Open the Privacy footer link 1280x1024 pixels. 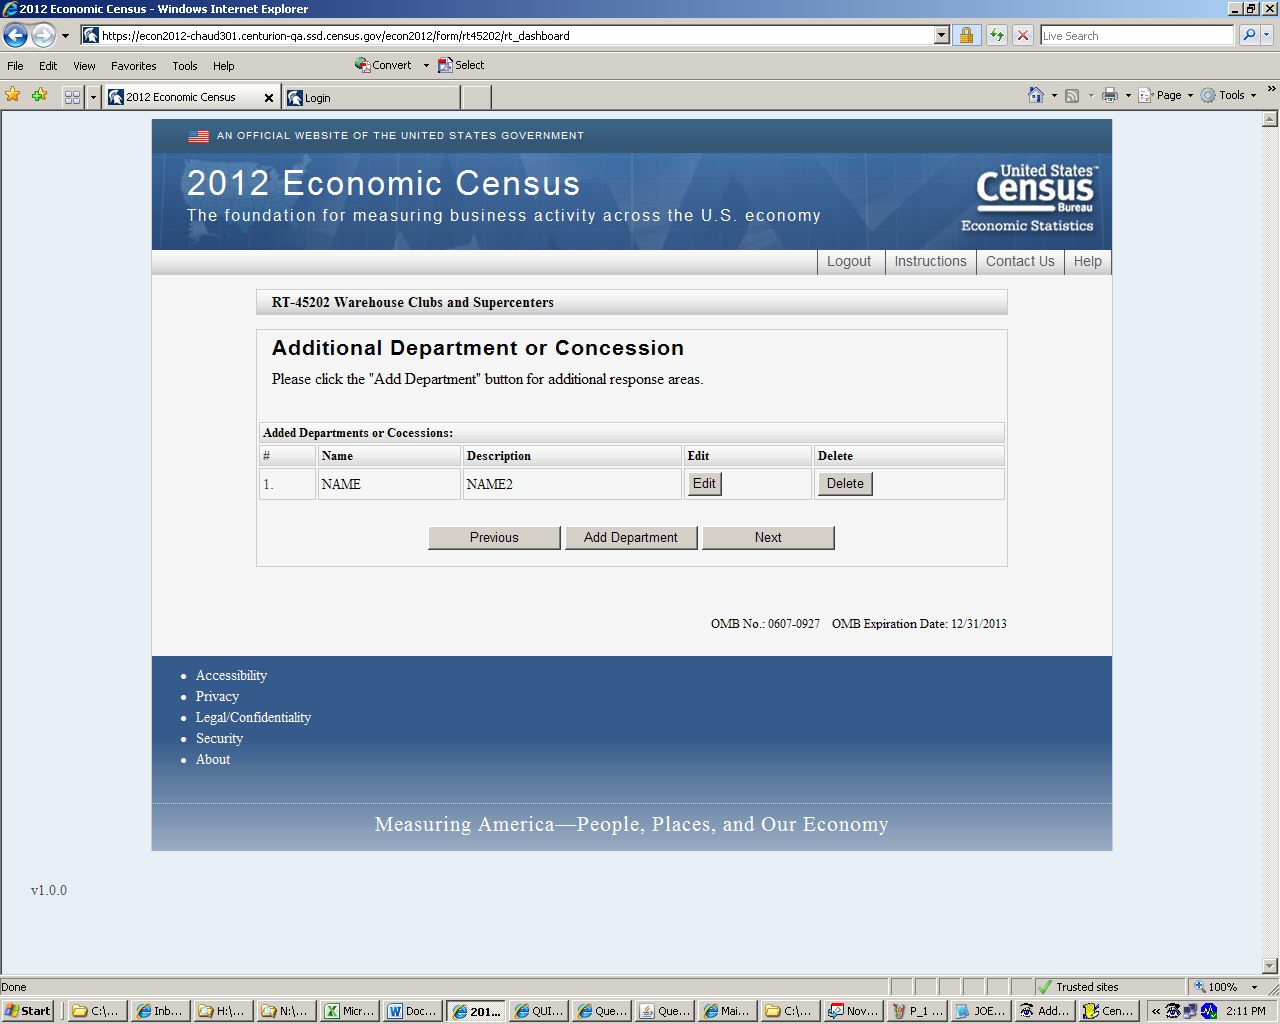[217, 697]
